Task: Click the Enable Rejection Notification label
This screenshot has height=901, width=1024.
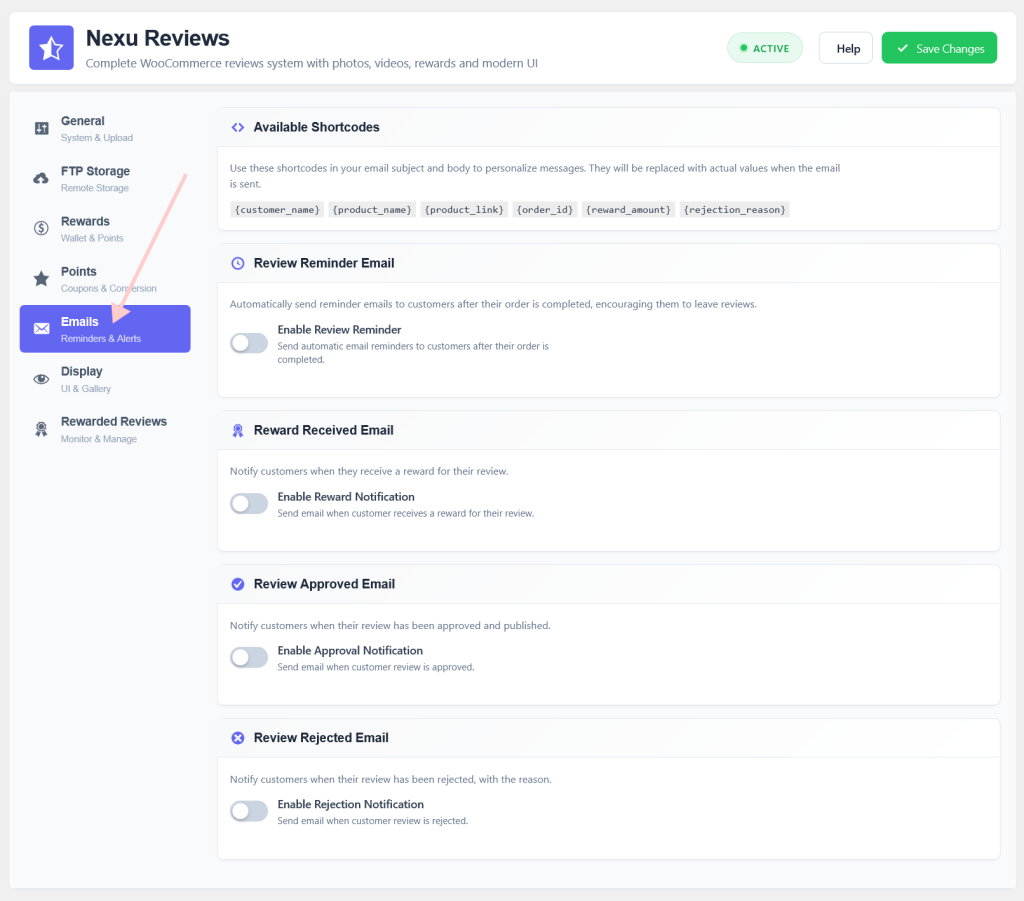Action: (350, 804)
